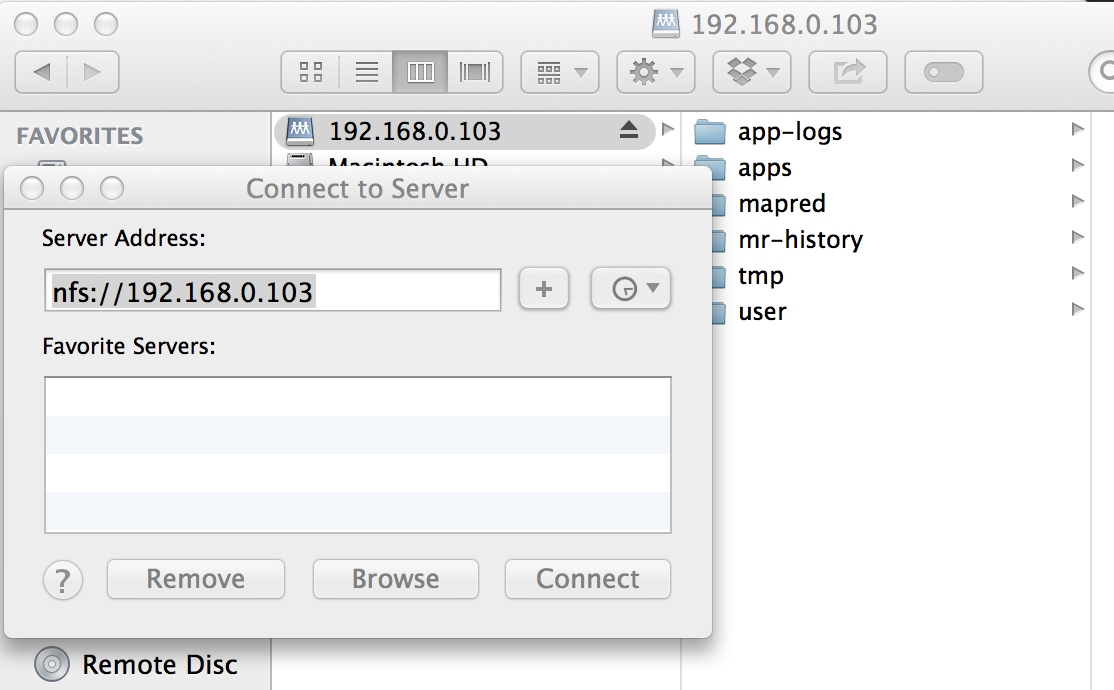The height and width of the screenshot is (690, 1114).
Task: Select the tmp folder
Action: 761,276
